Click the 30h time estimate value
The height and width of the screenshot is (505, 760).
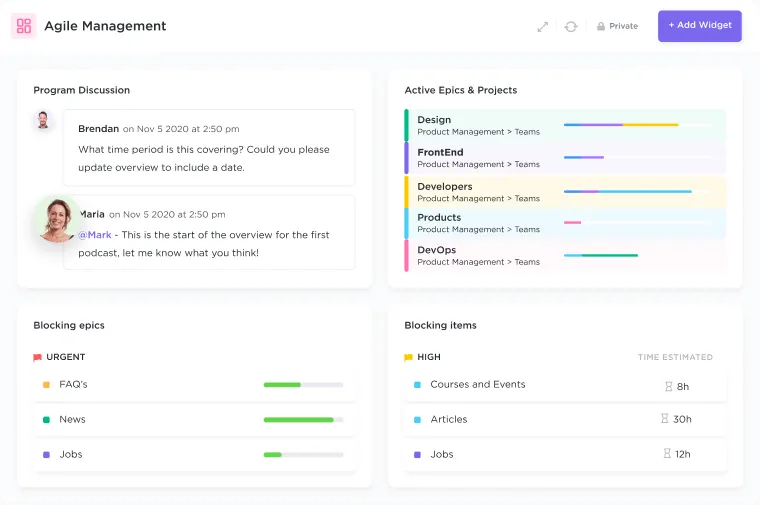click(x=682, y=419)
